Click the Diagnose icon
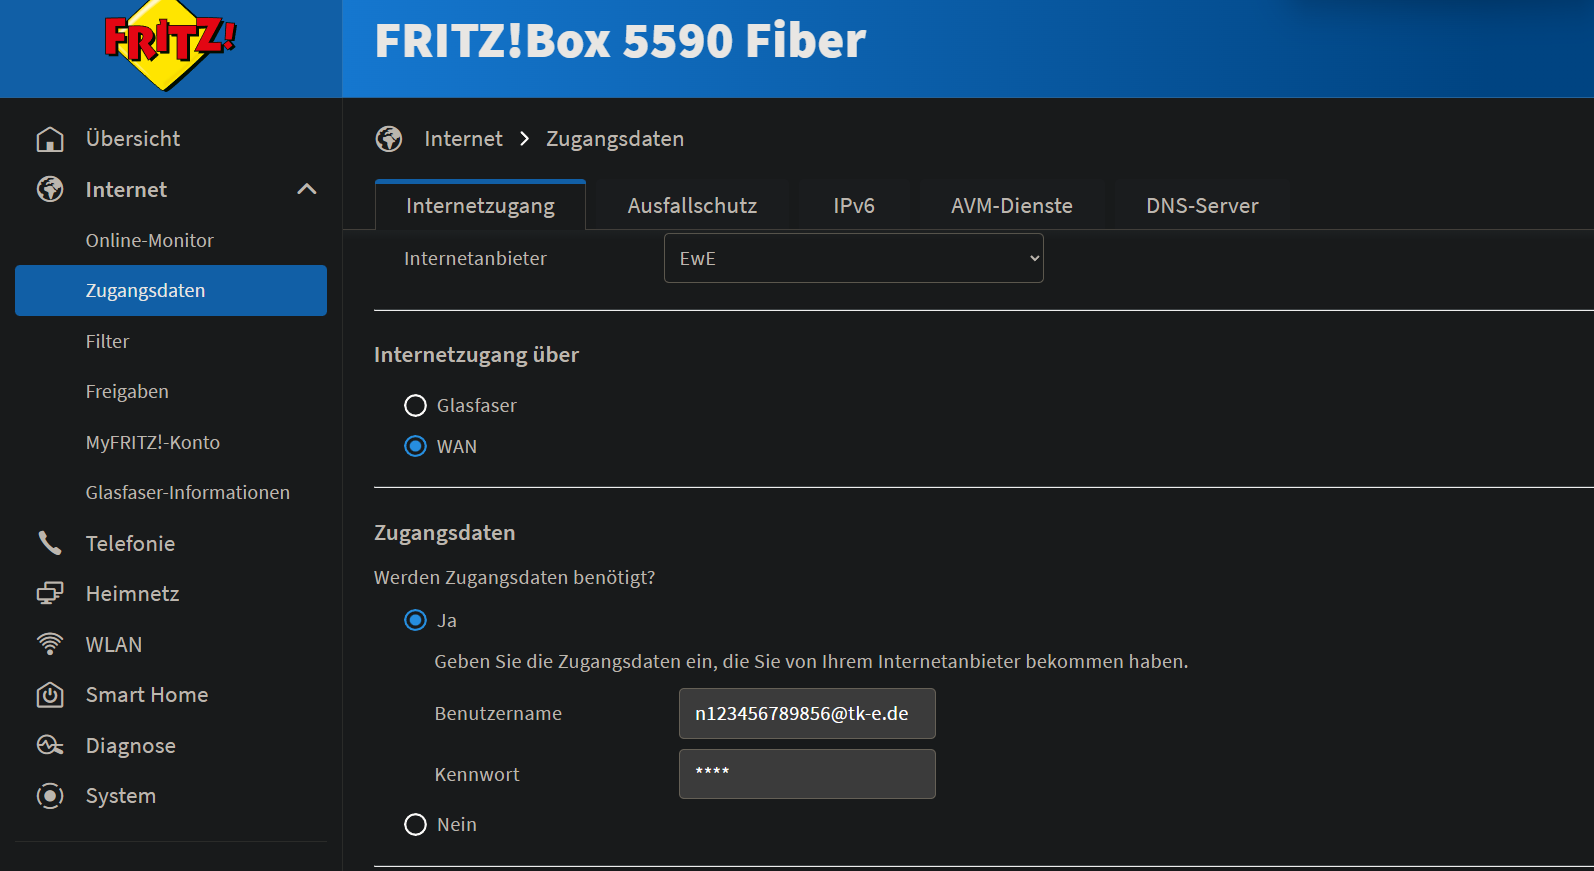 coord(50,745)
